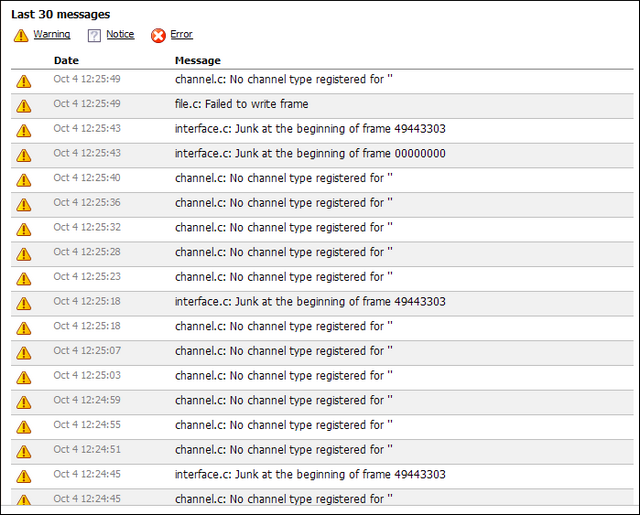Select the 'Junk at beginning of frame 00000000' message
Image resolution: width=640 pixels, height=515 pixels.
point(310,153)
